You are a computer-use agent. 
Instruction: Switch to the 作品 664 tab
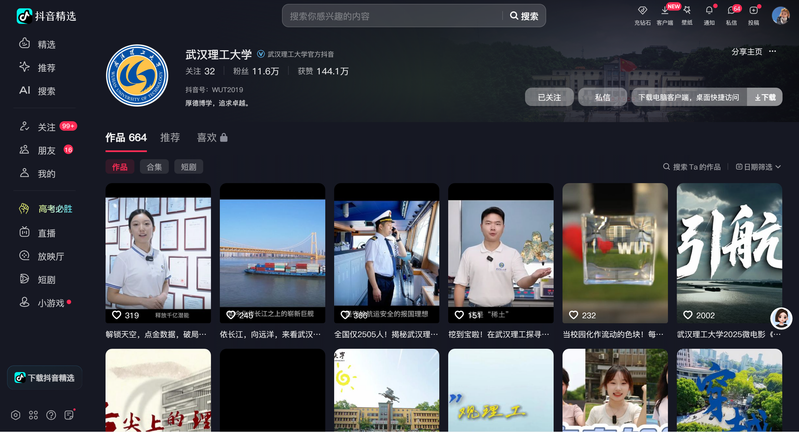[126, 138]
